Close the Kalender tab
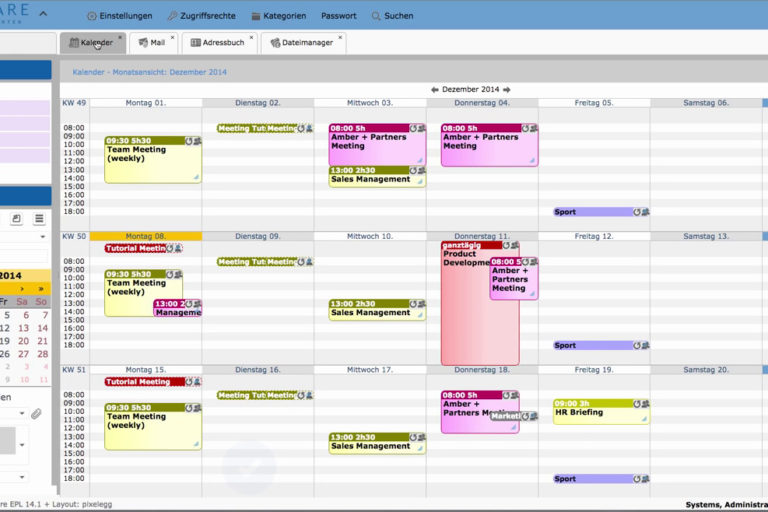Image resolution: width=768 pixels, height=512 pixels. 120,38
